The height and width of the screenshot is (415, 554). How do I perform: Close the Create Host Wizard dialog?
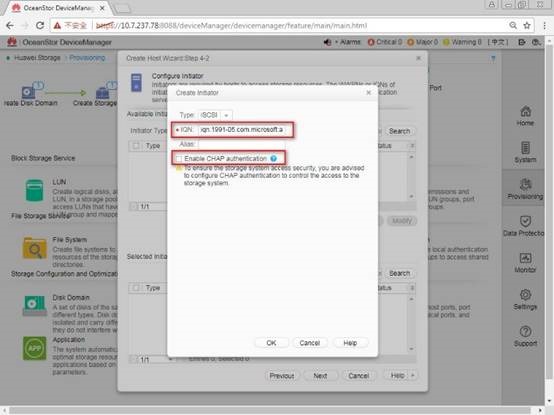click(x=418, y=58)
